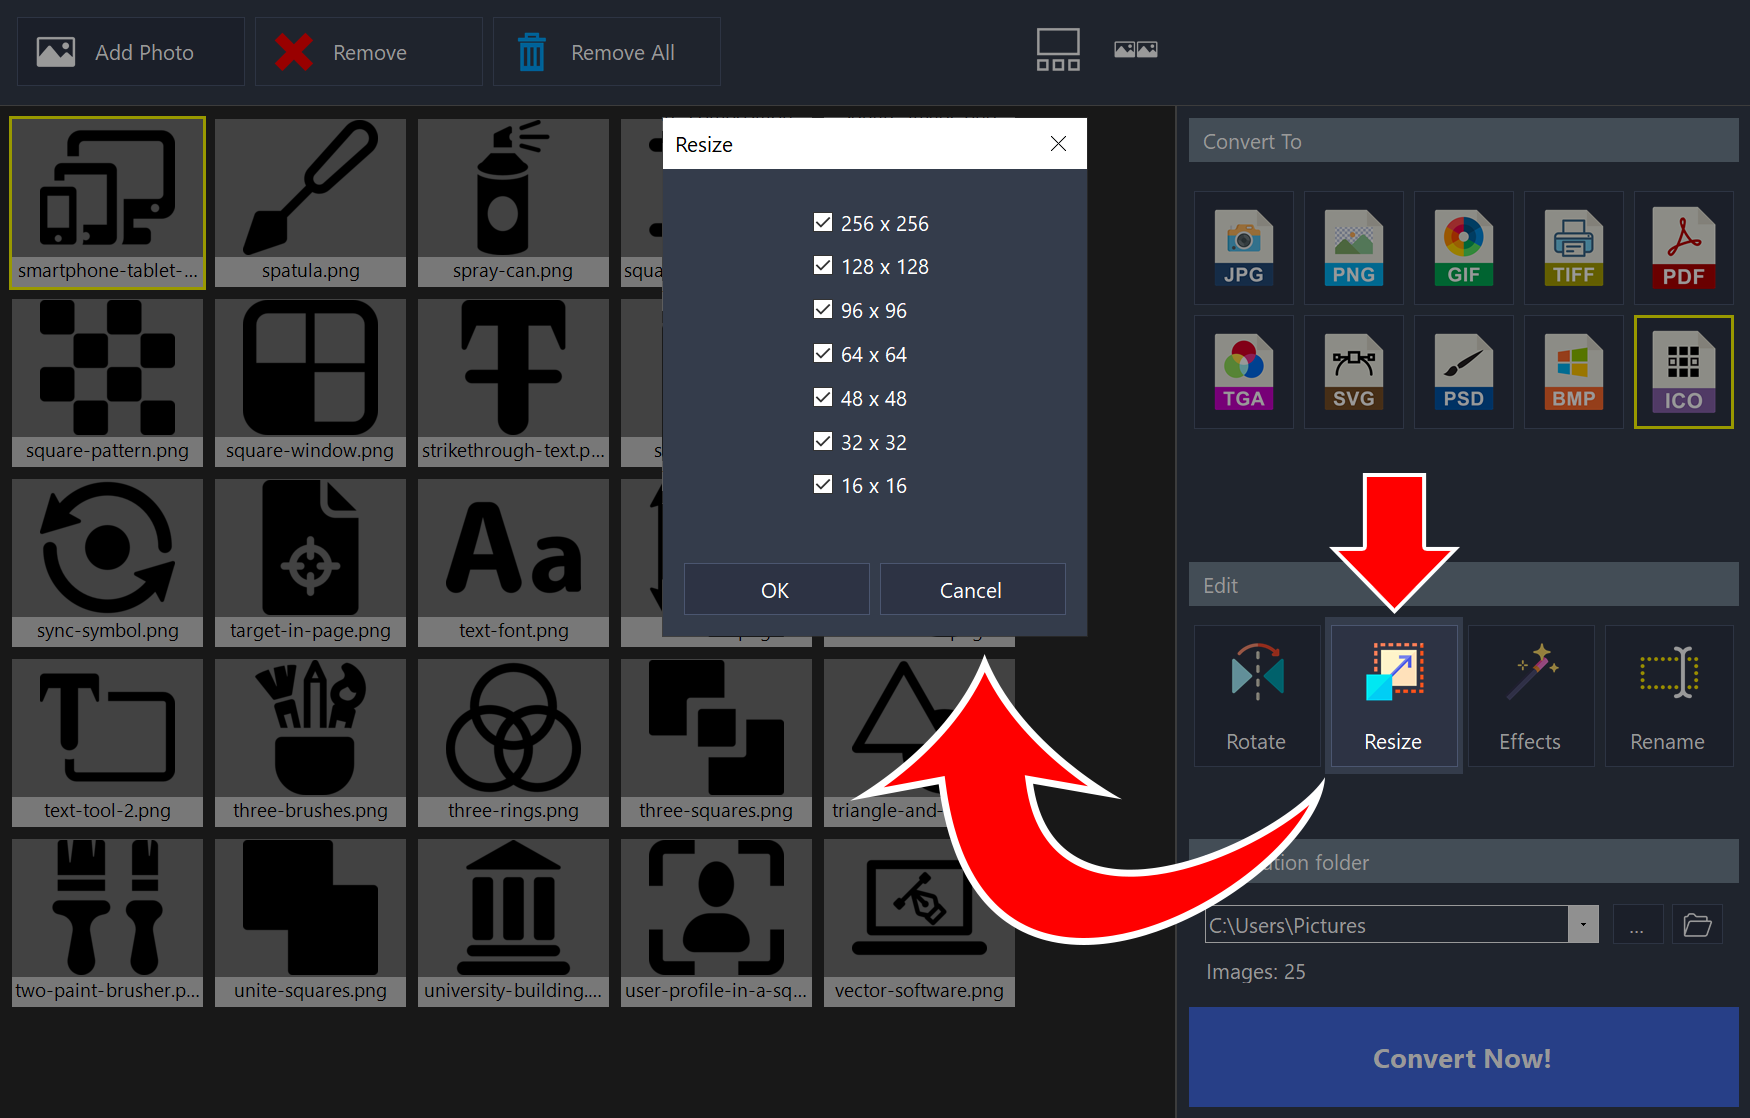This screenshot has height=1118, width=1750.
Task: Close the Resize dialog window
Action: click(1058, 144)
